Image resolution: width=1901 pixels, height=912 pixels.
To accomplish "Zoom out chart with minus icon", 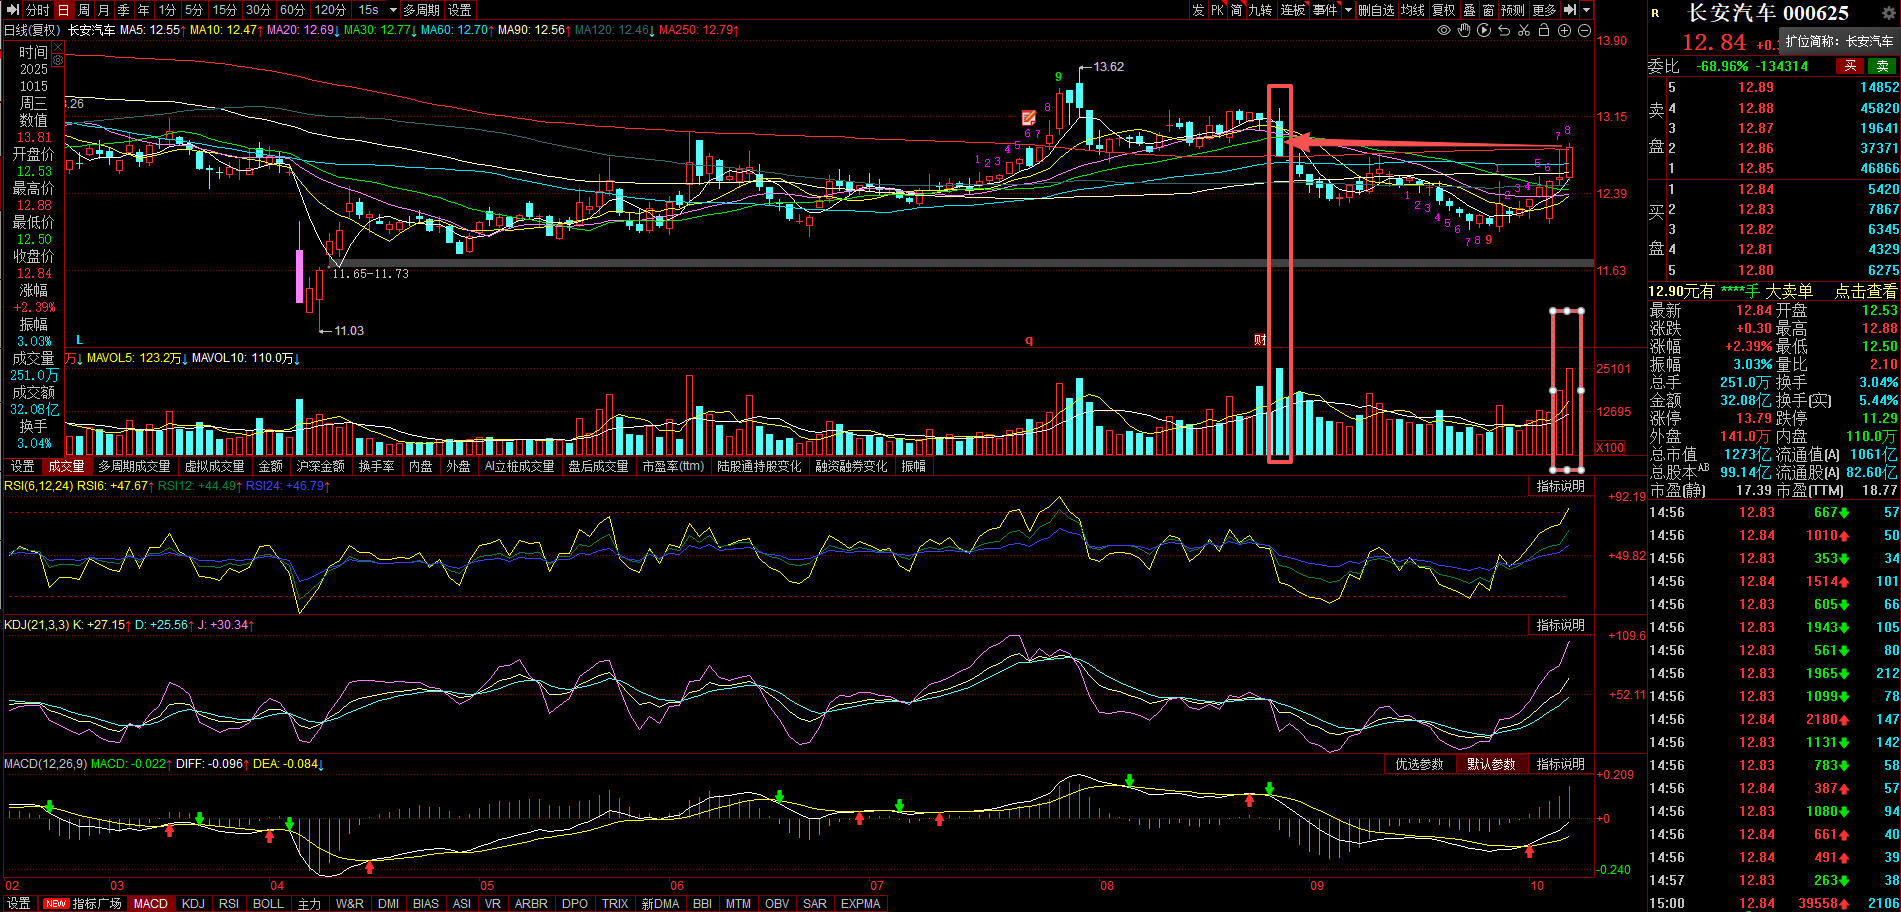I will click(x=1584, y=31).
